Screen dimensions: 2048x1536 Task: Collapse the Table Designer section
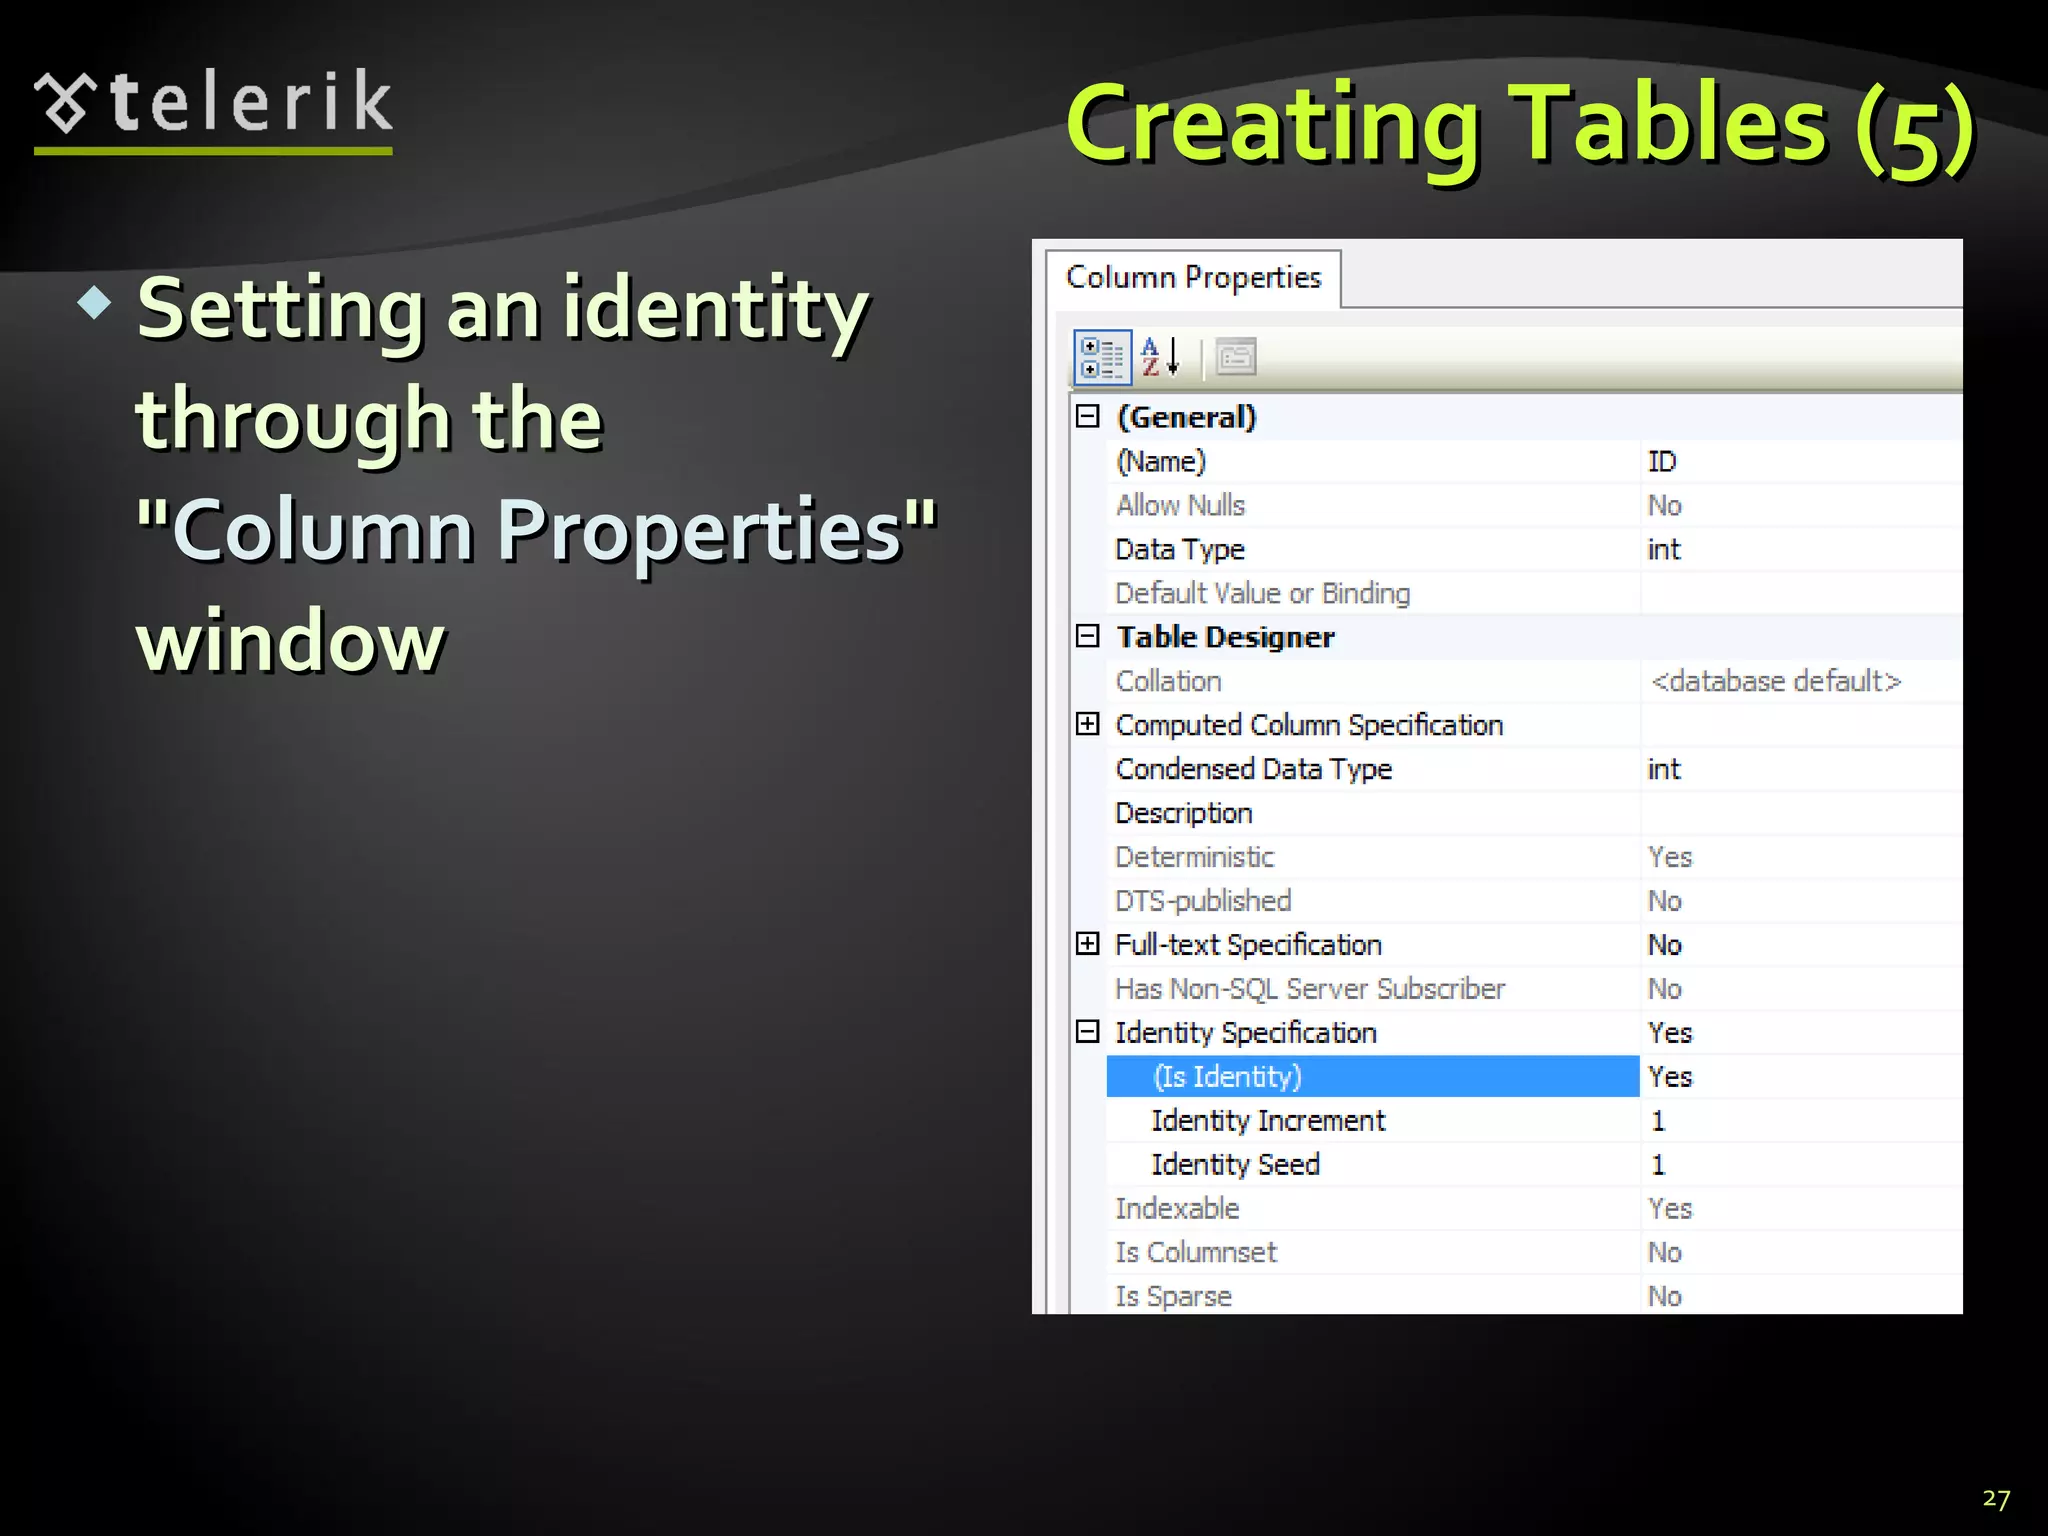coord(1088,636)
